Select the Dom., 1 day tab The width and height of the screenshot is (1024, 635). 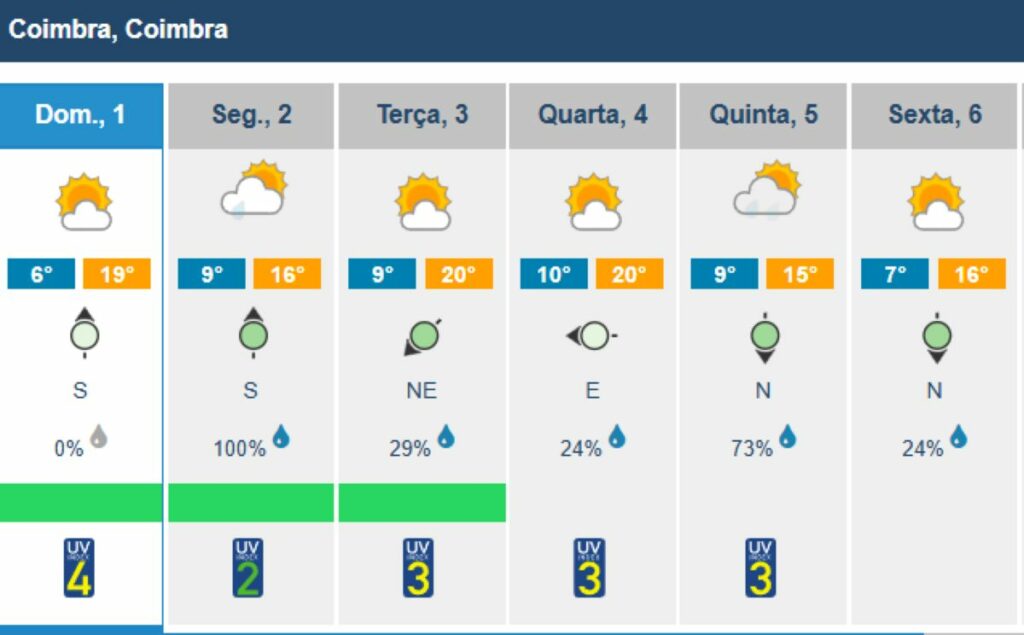(80, 115)
